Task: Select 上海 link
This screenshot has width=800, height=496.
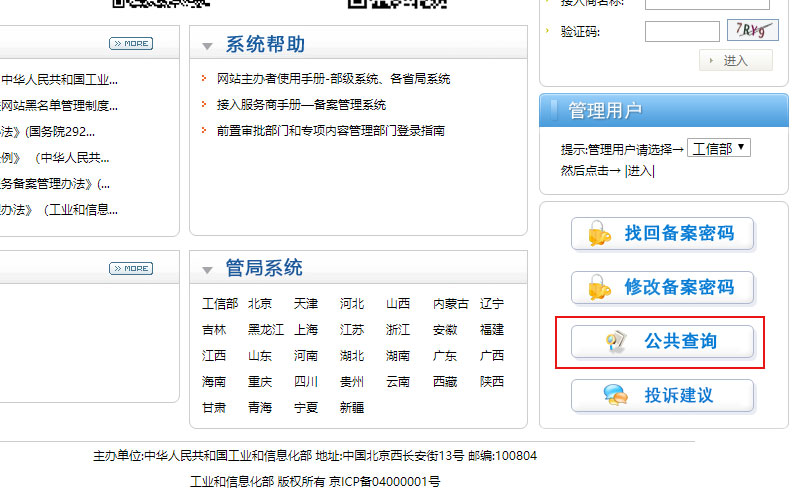Action: point(306,330)
